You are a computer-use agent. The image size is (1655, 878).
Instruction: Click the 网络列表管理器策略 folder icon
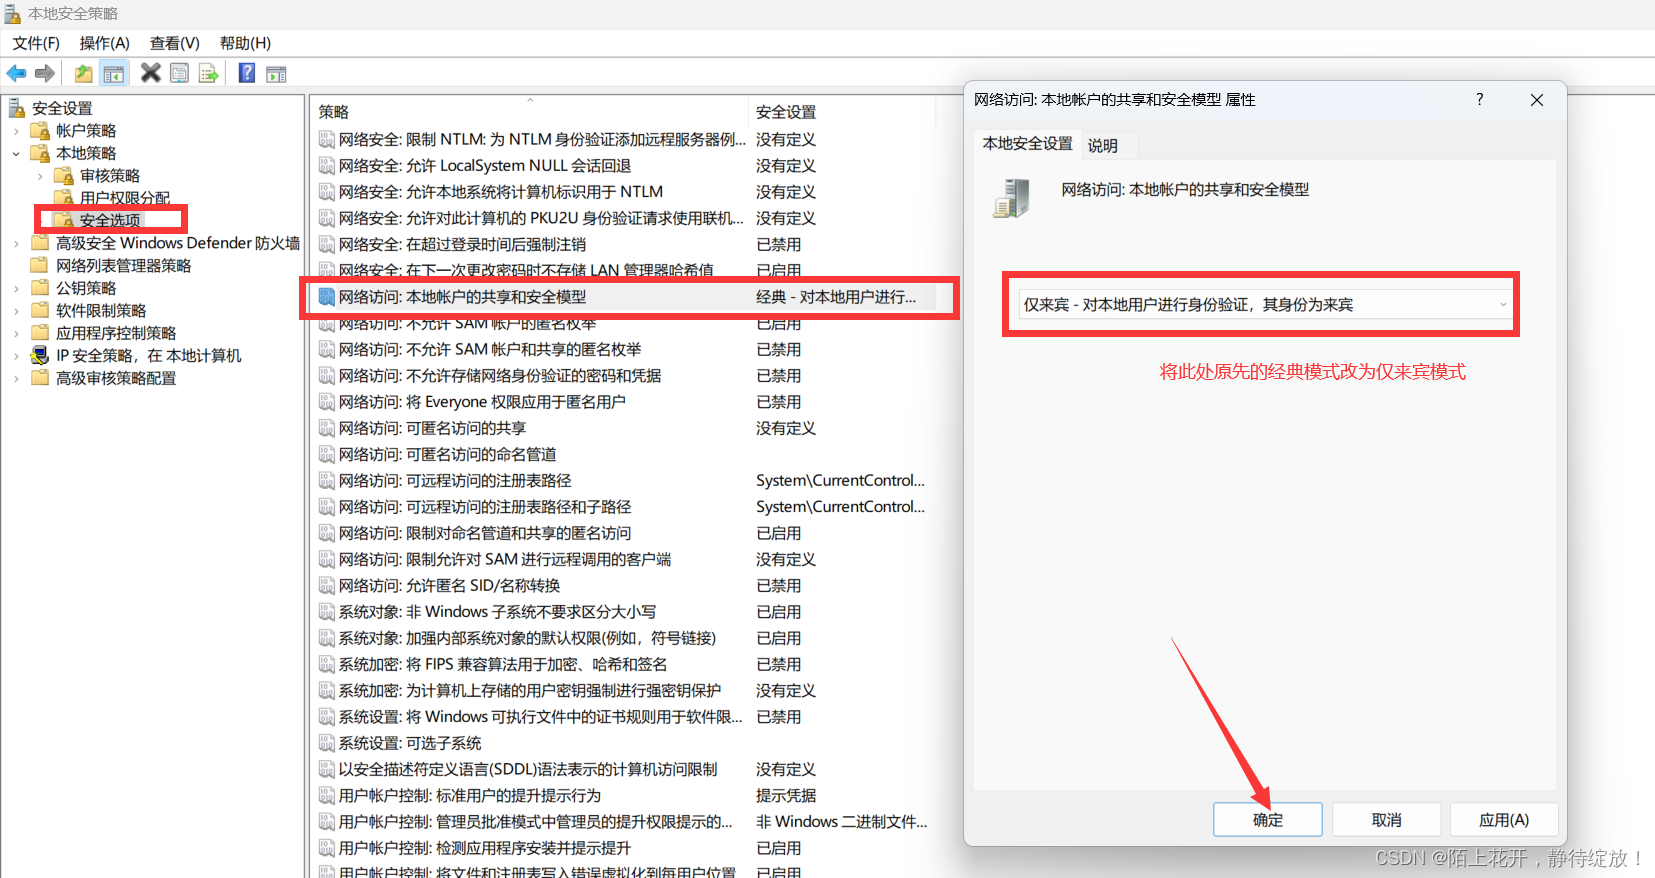[40, 265]
